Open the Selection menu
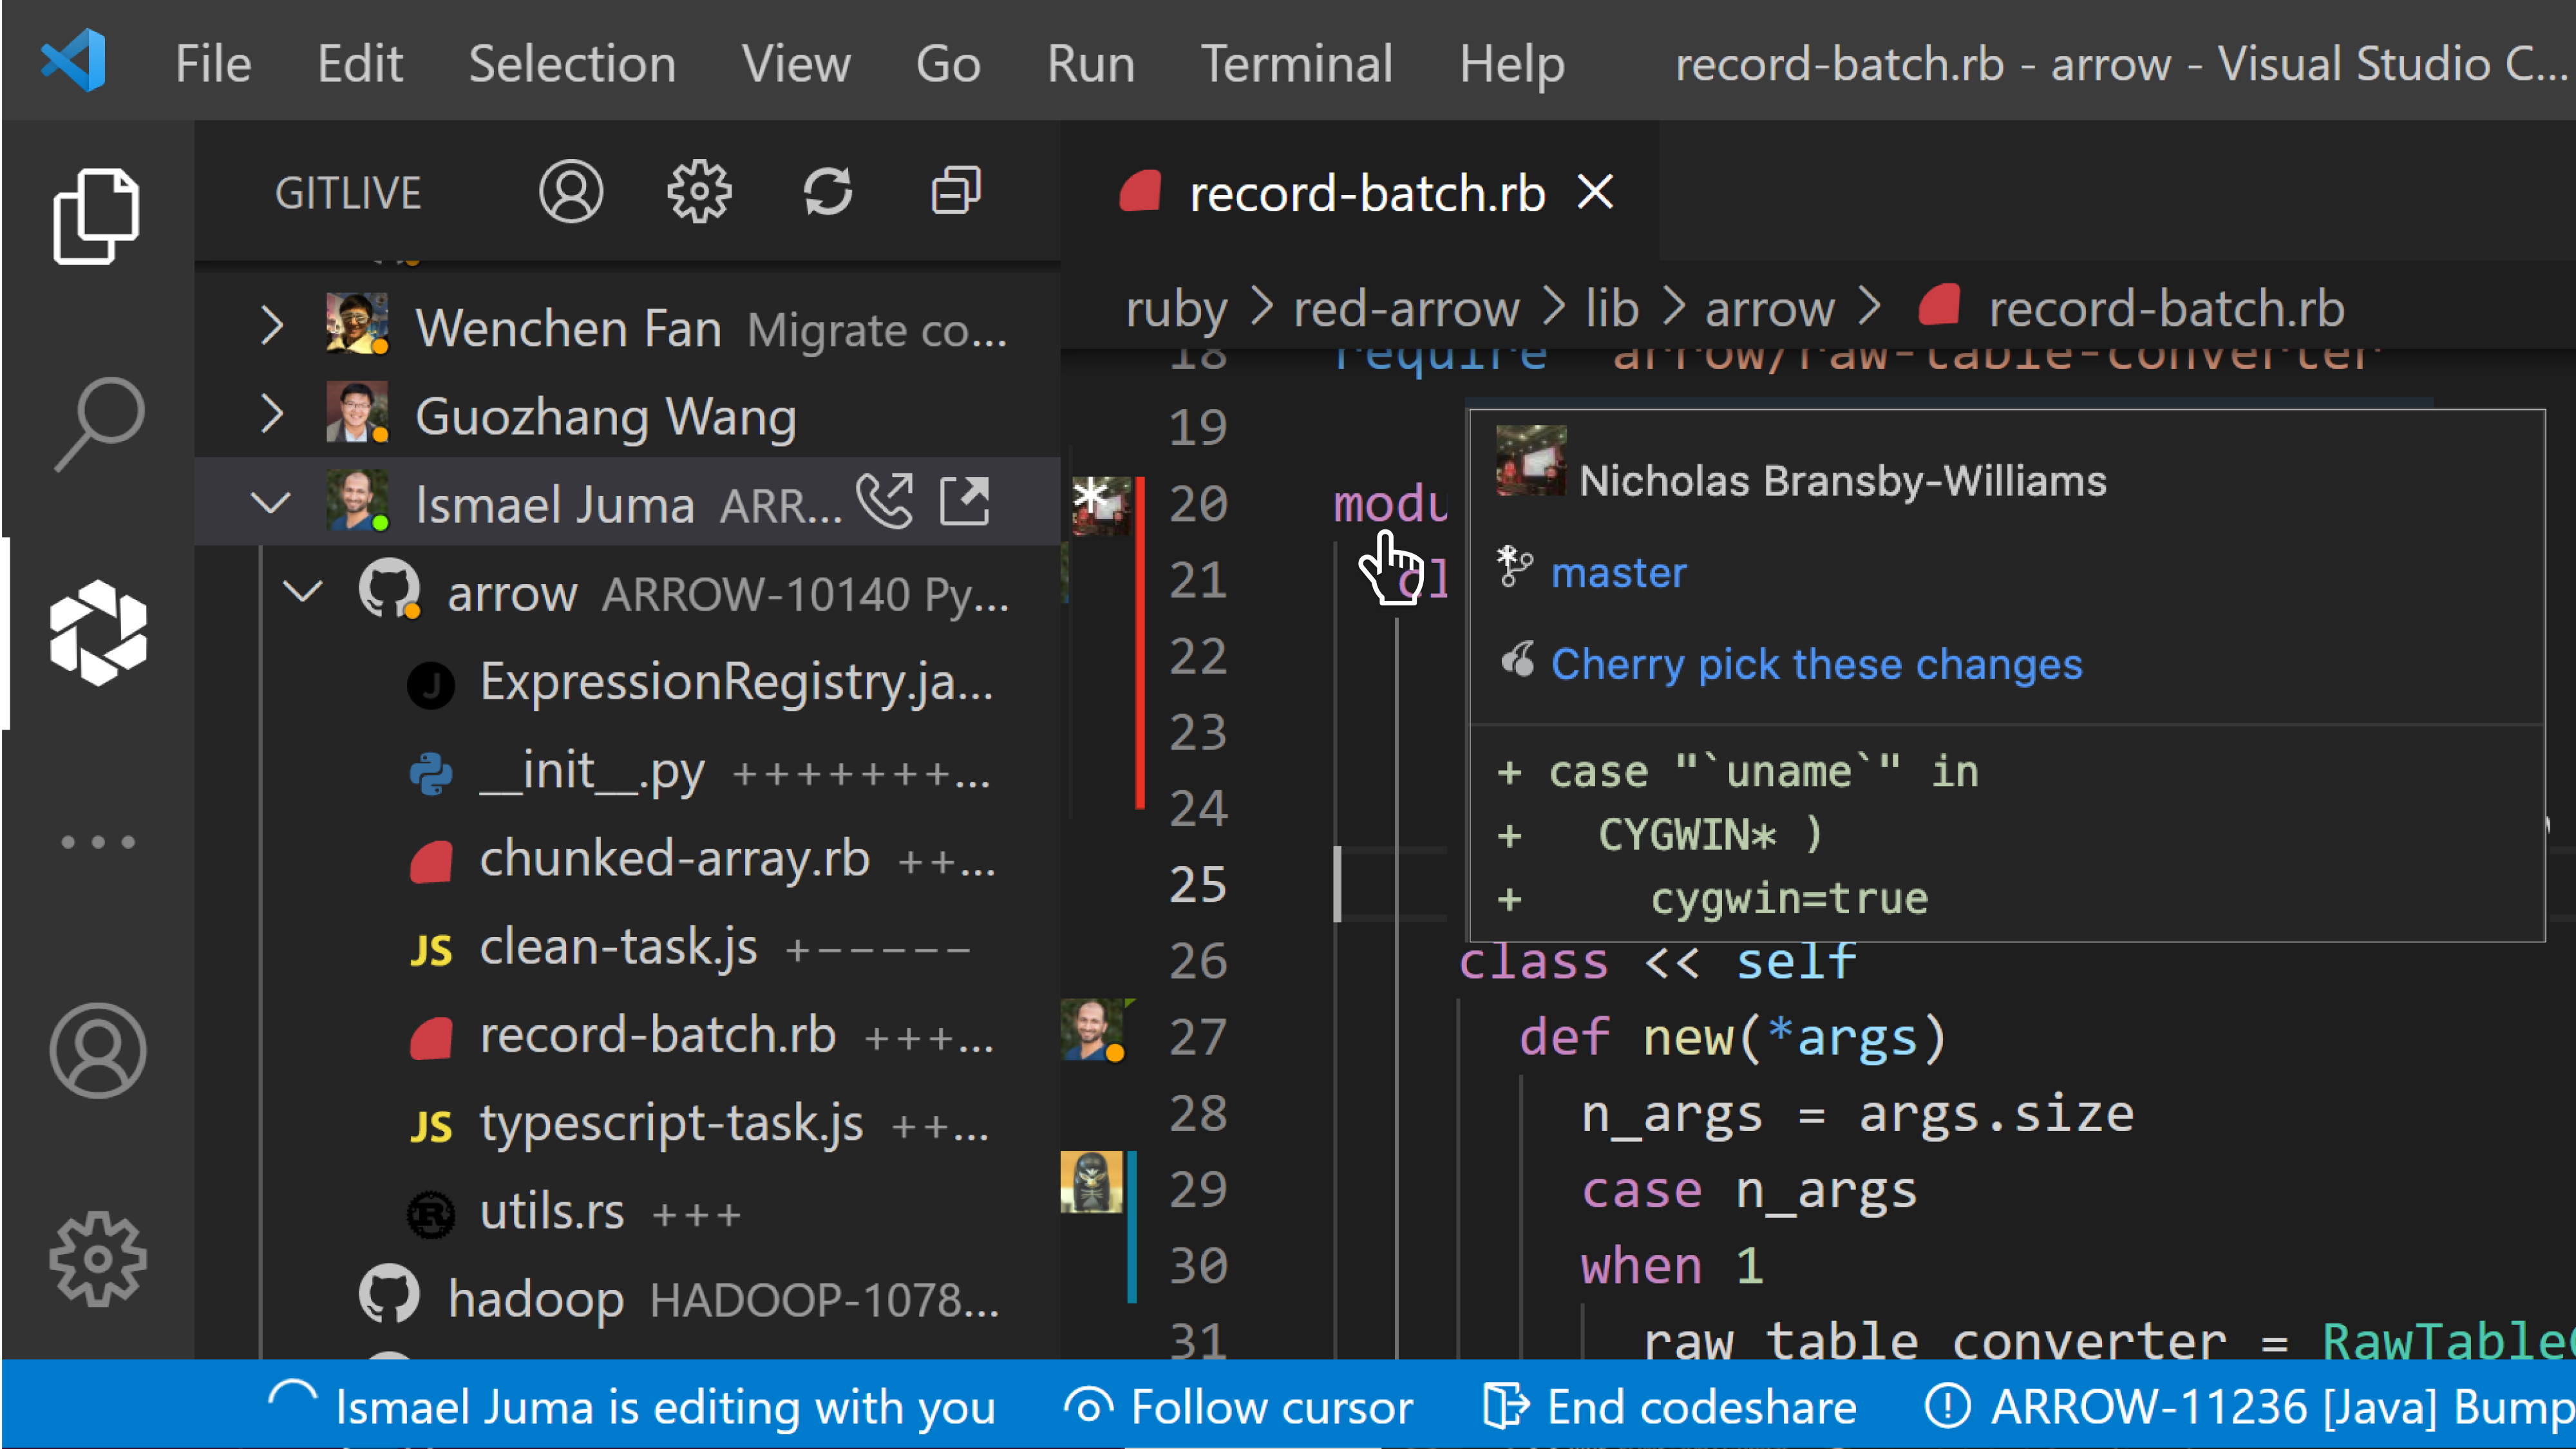Image resolution: width=2576 pixels, height=1449 pixels. (572, 63)
